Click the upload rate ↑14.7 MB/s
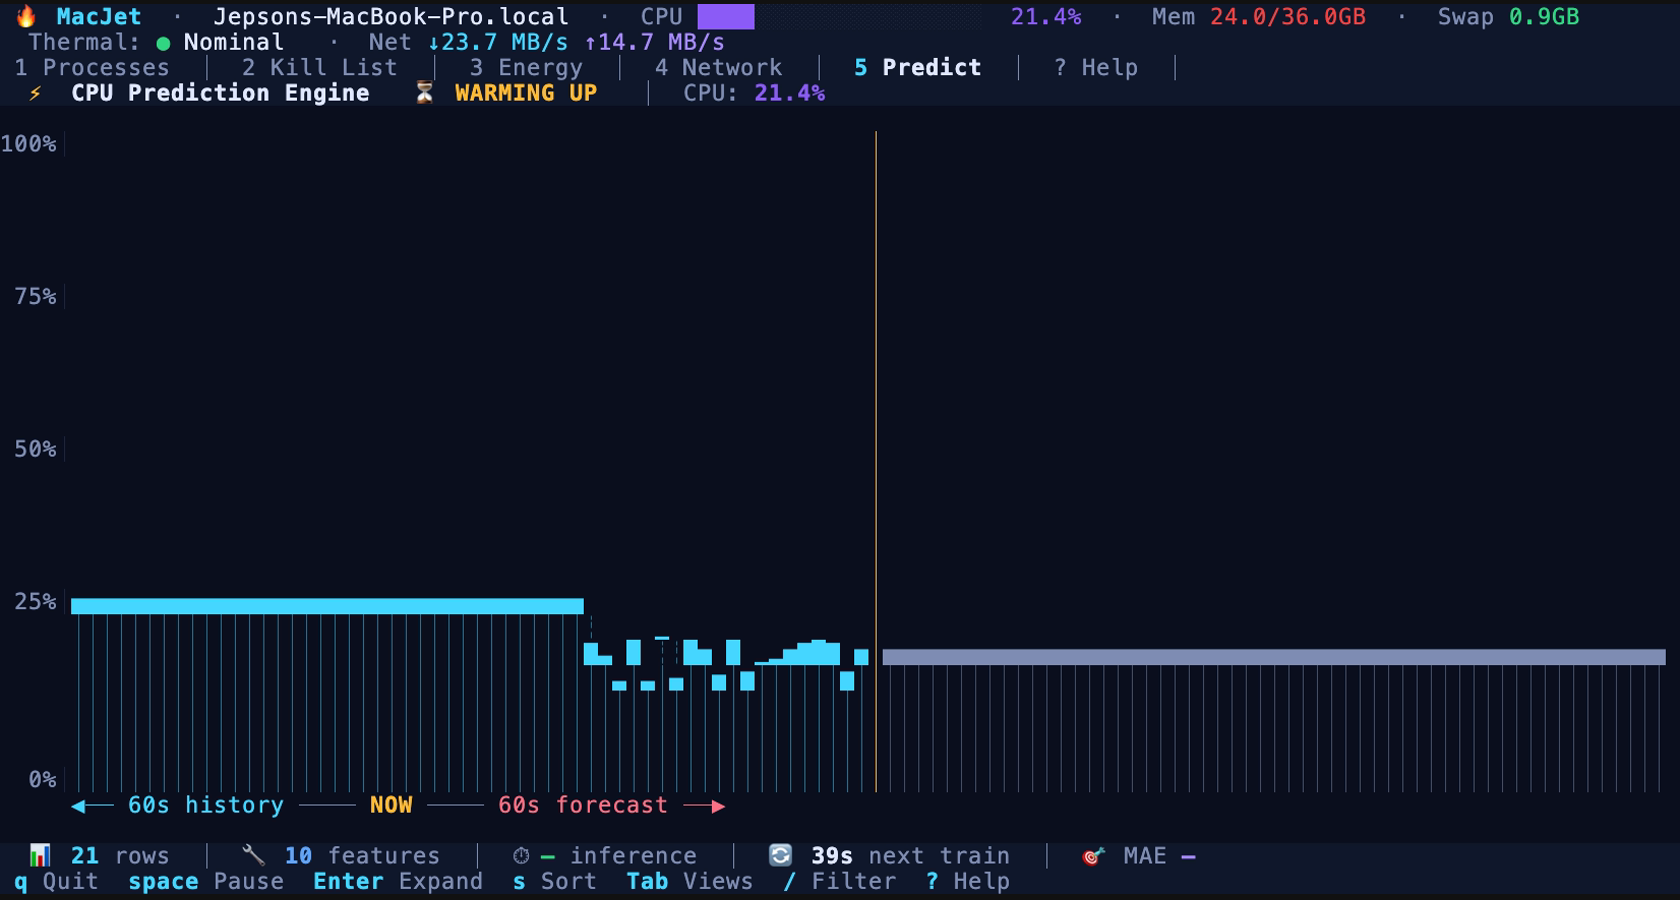This screenshot has height=900, width=1680. (x=655, y=42)
